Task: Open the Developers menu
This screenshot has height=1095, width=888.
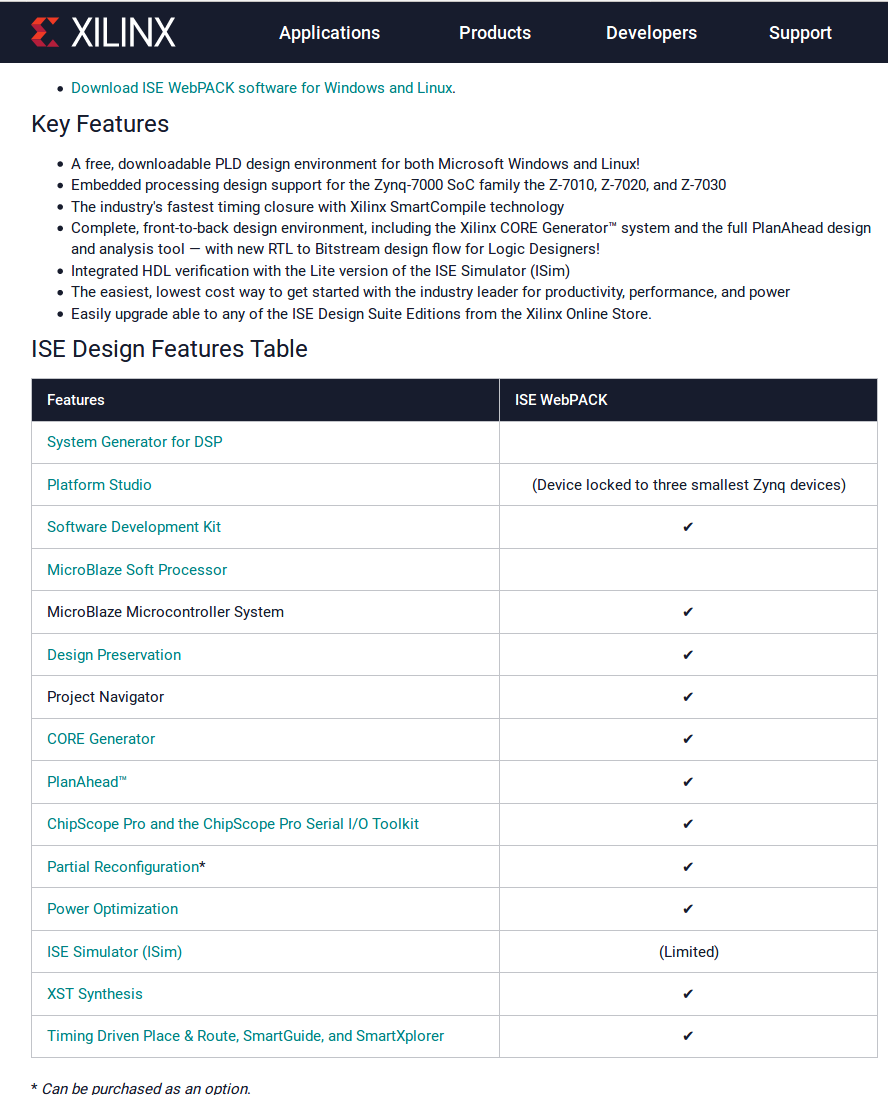Action: [x=651, y=33]
